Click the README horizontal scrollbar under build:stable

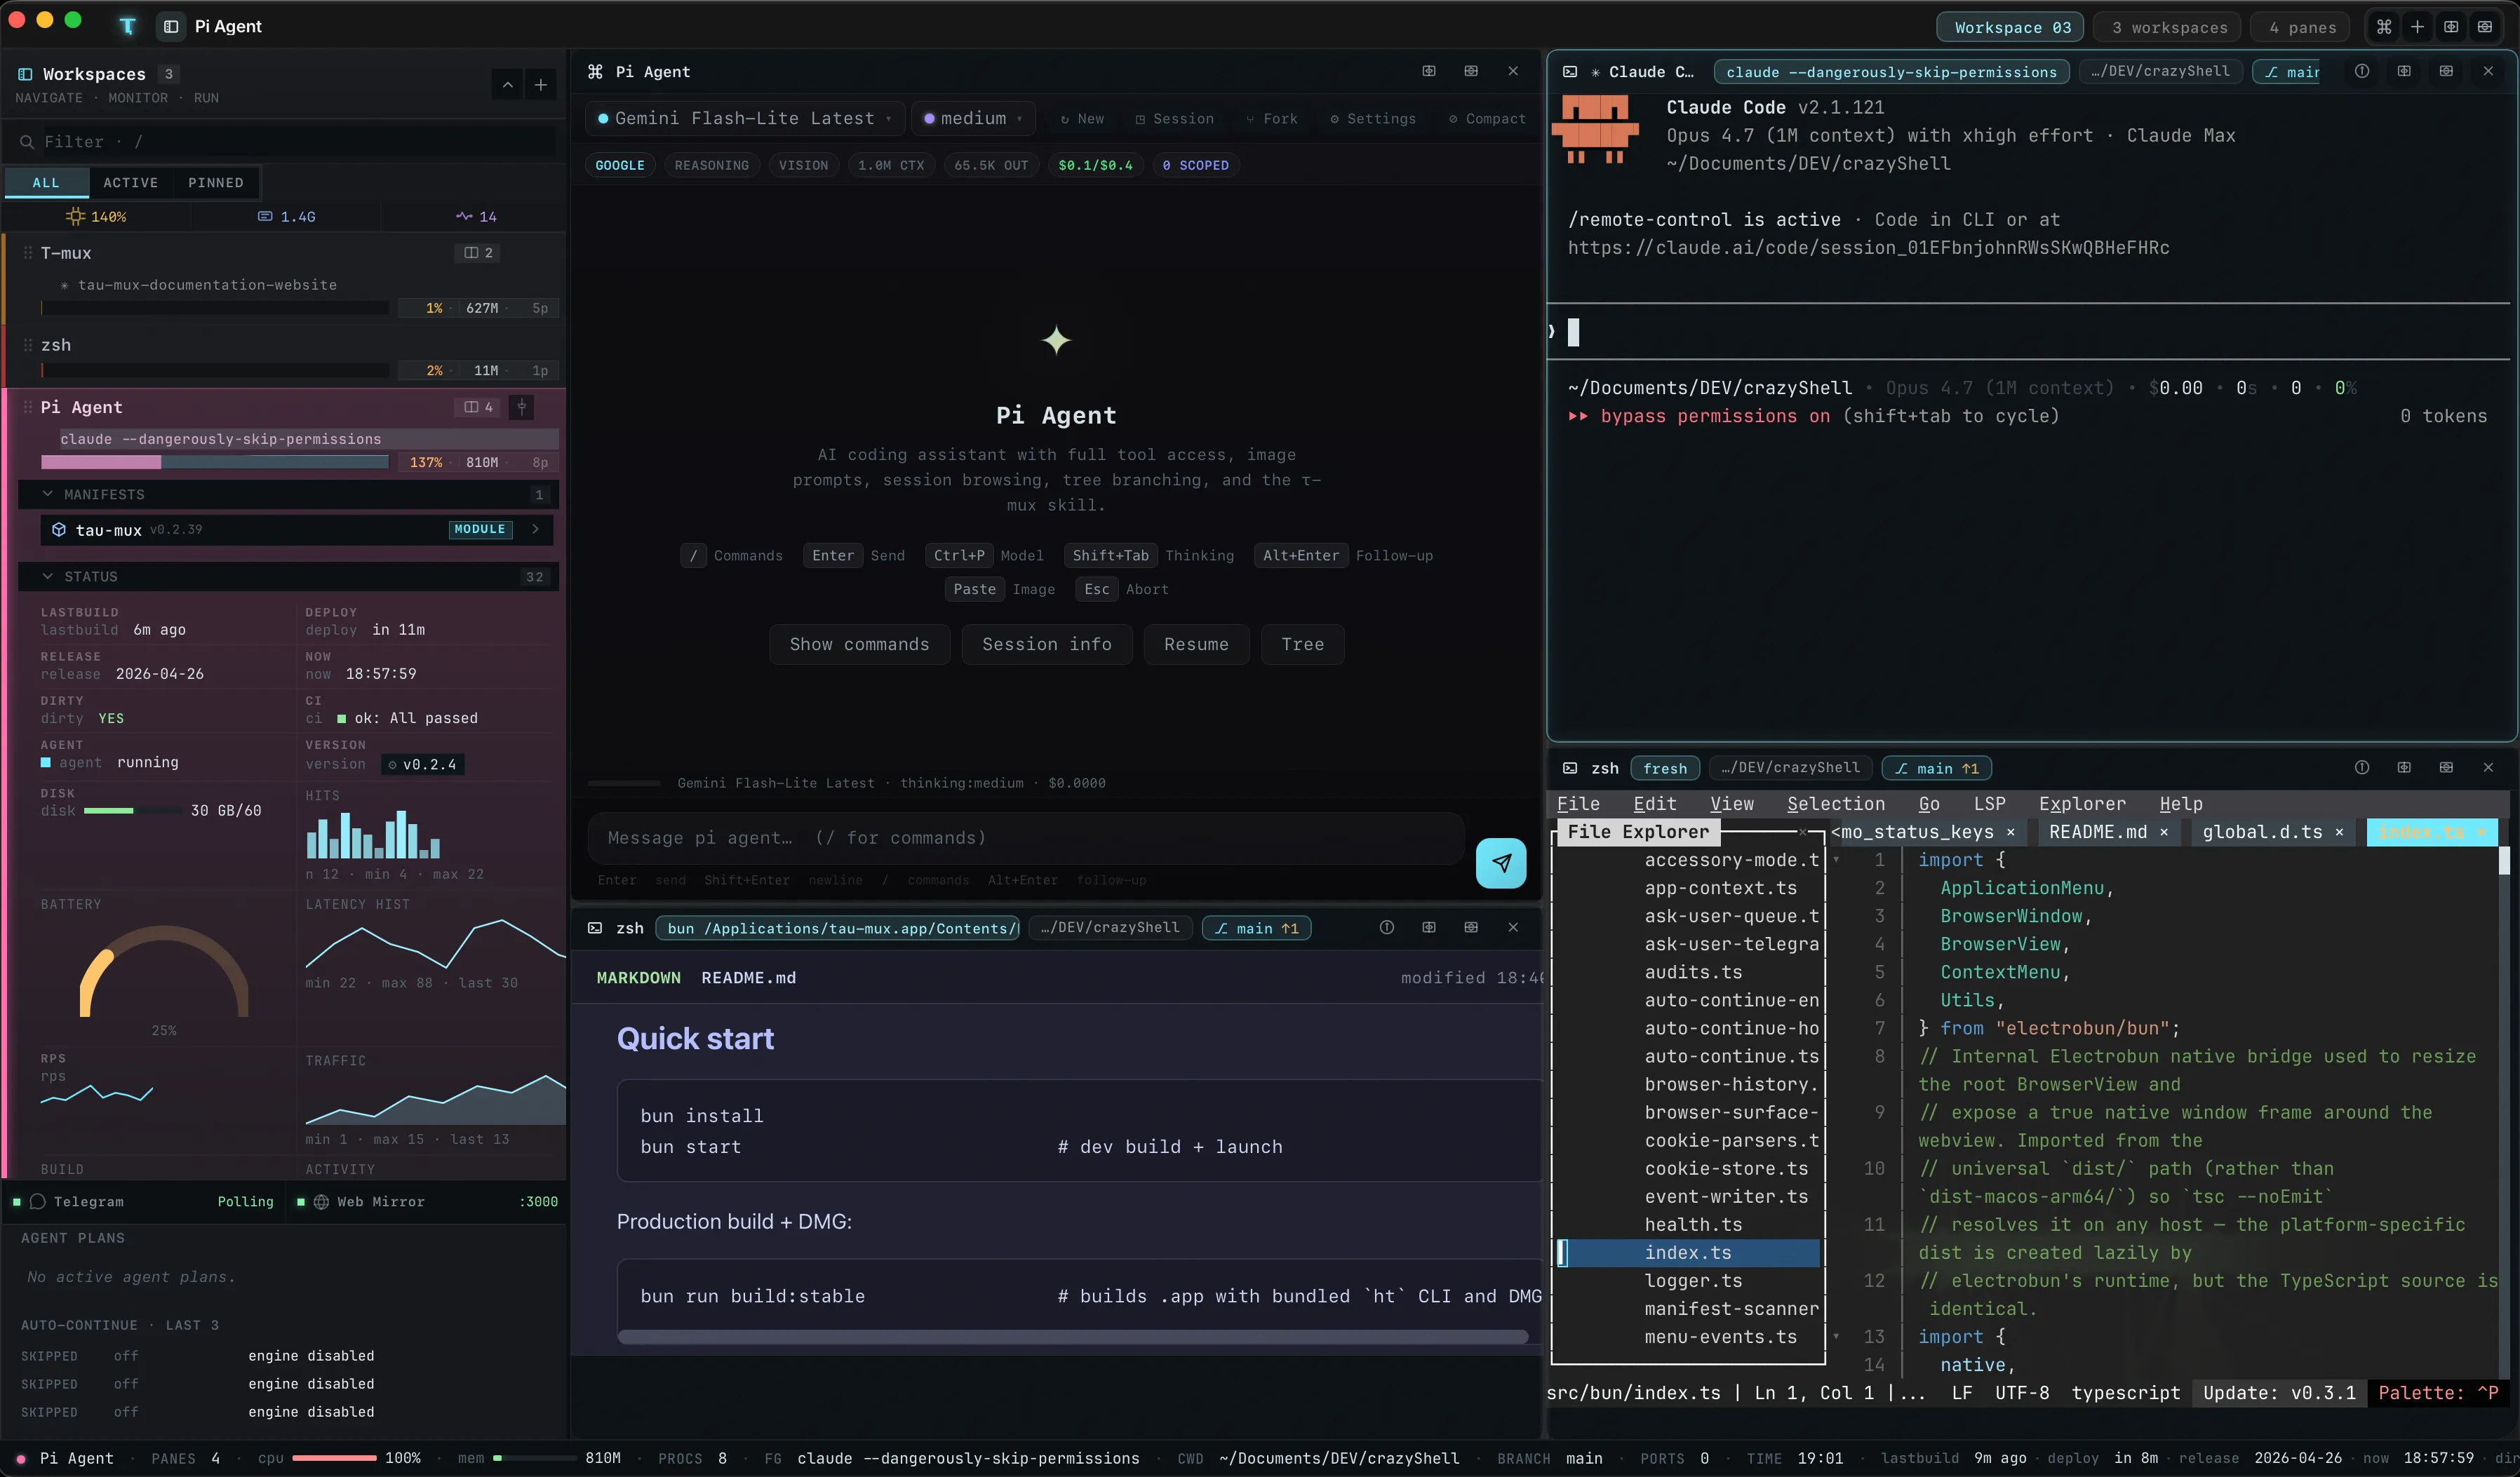click(x=1072, y=1337)
